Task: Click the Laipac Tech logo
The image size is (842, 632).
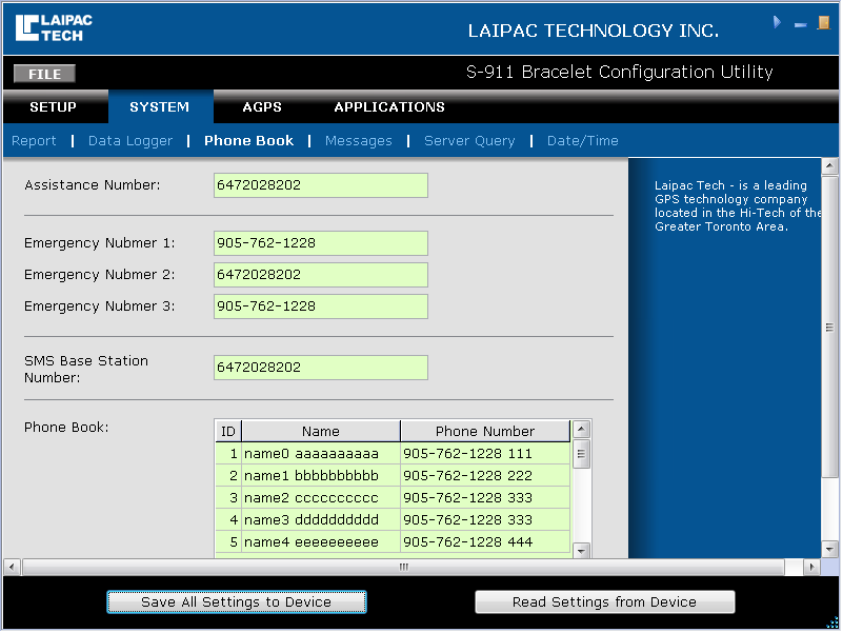Action: point(54,27)
